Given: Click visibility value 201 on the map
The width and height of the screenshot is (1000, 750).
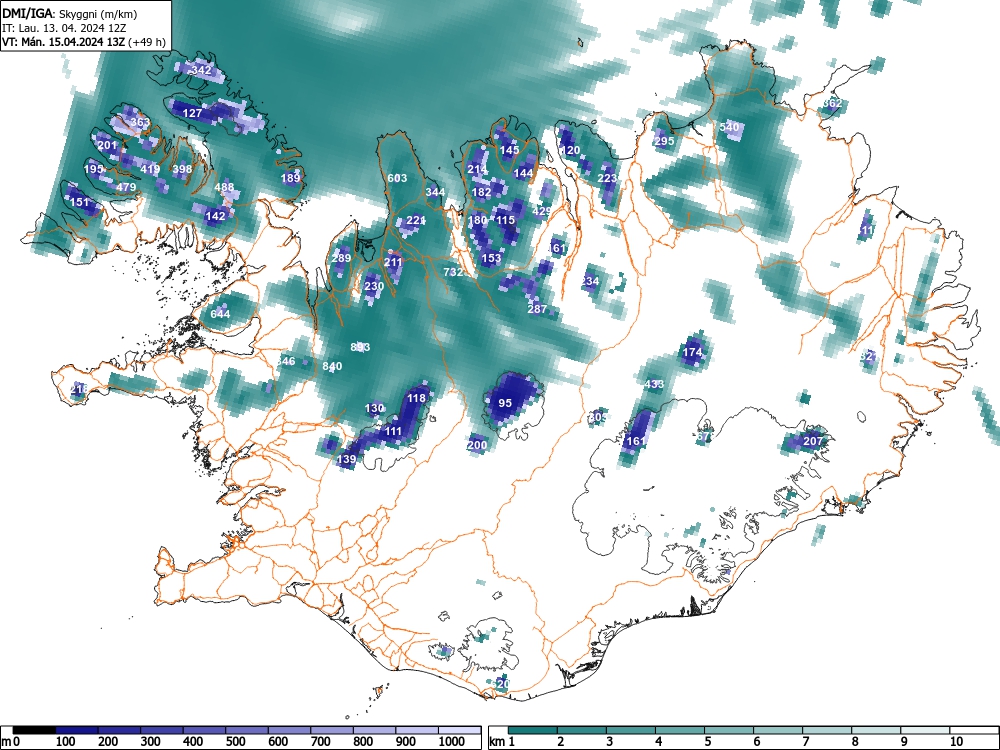Looking at the screenshot, I should tap(108, 145).
